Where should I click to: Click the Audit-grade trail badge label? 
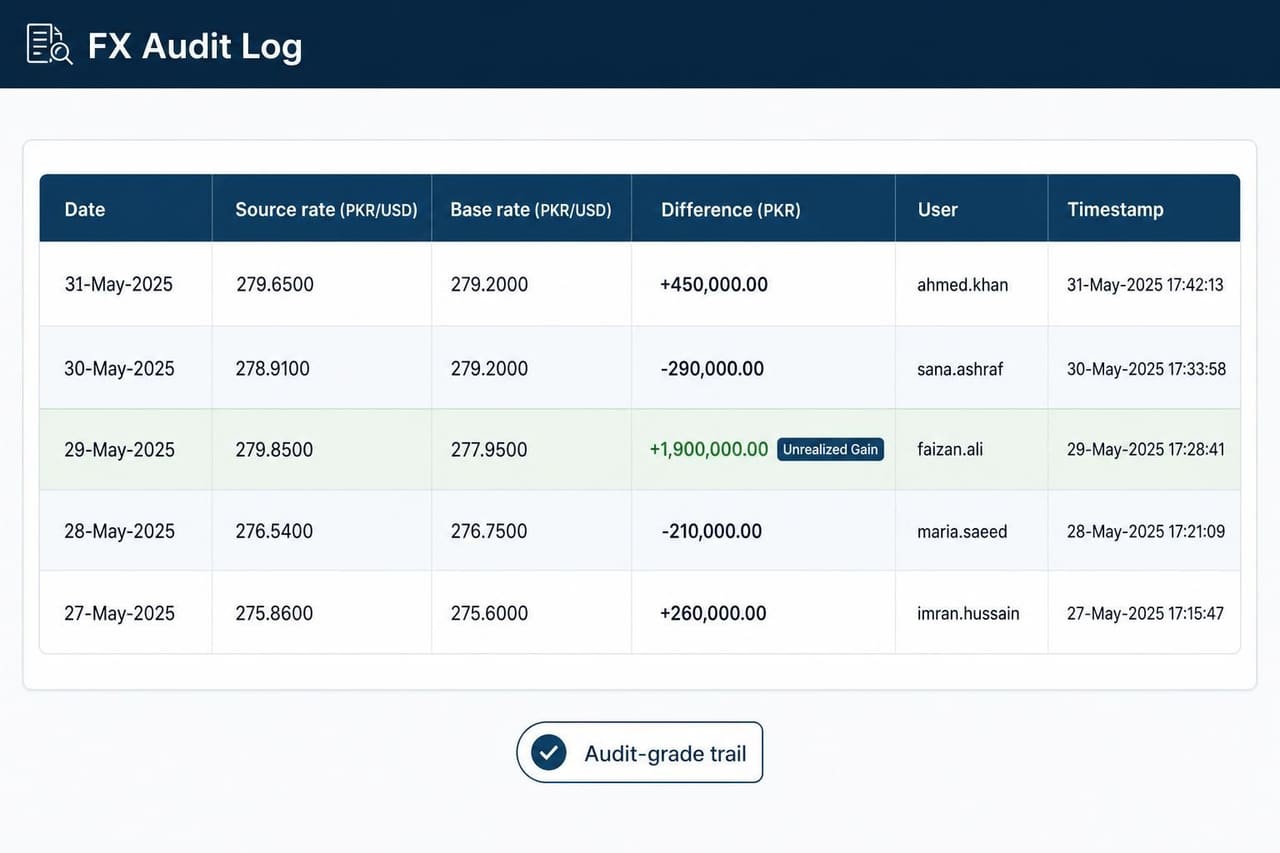pos(665,754)
